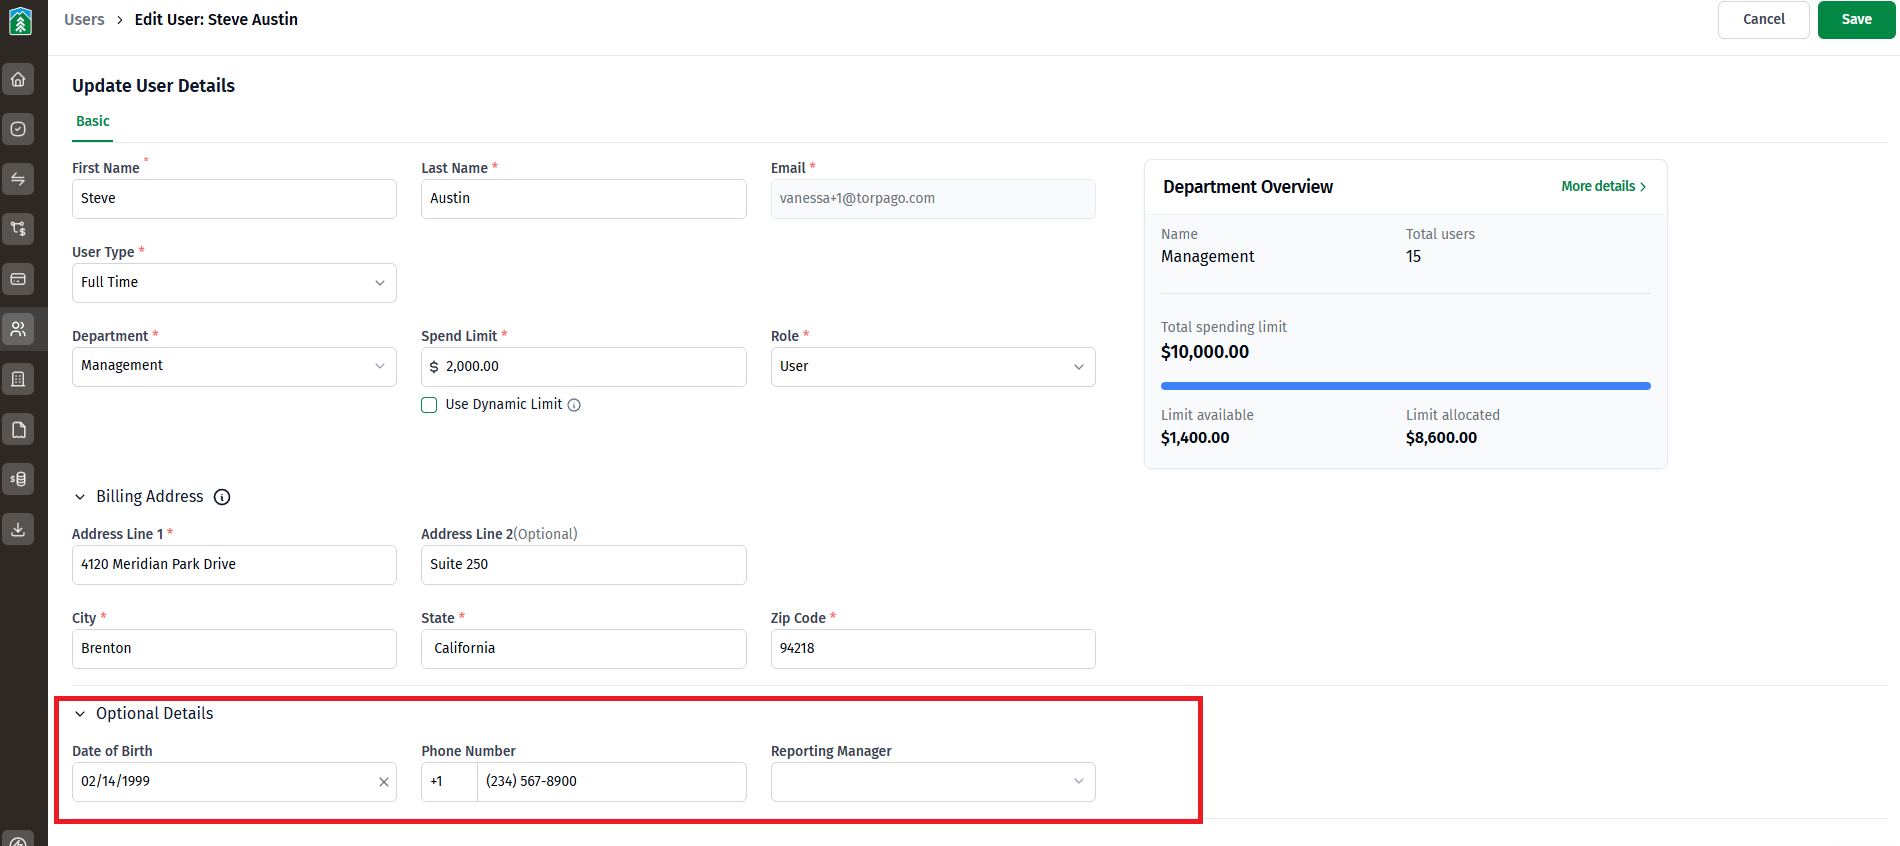Go to Users breadcrumb
This screenshot has width=1900, height=846.
[x=84, y=20]
